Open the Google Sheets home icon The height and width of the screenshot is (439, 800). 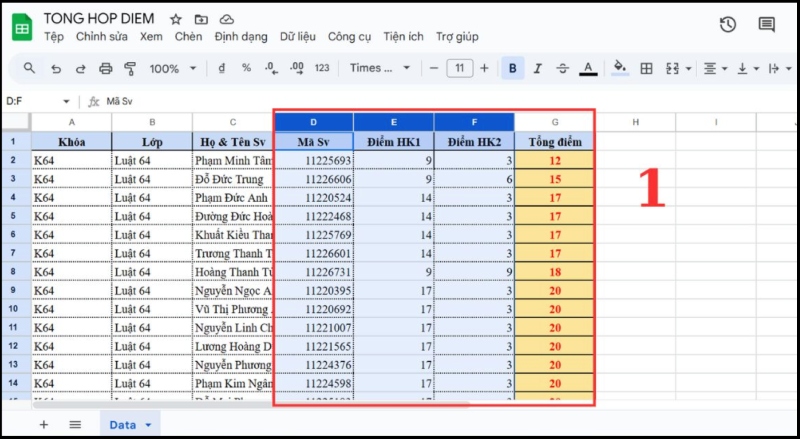click(22, 28)
